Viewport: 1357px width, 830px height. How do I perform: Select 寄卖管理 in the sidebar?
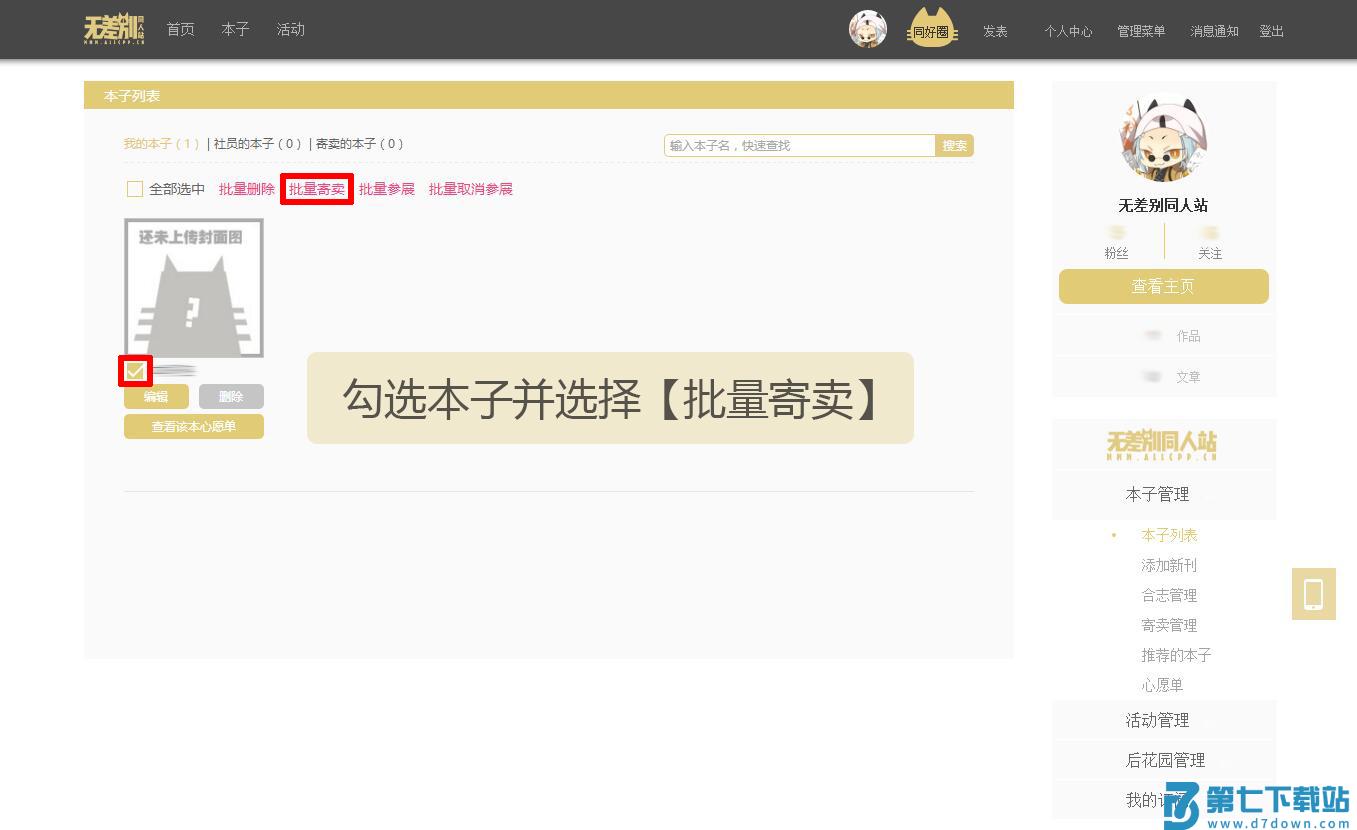click(x=1168, y=625)
